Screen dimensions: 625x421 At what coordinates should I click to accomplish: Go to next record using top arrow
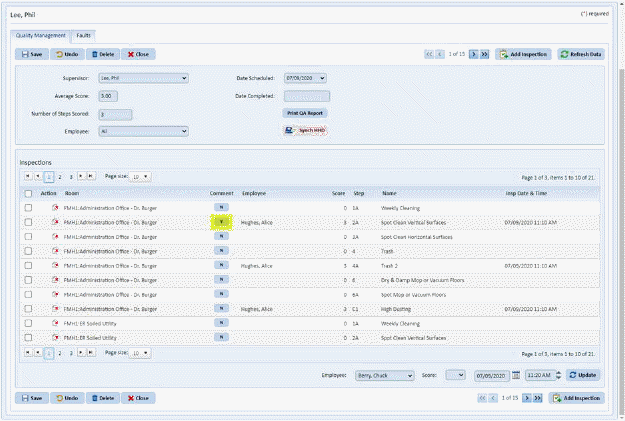click(474, 54)
